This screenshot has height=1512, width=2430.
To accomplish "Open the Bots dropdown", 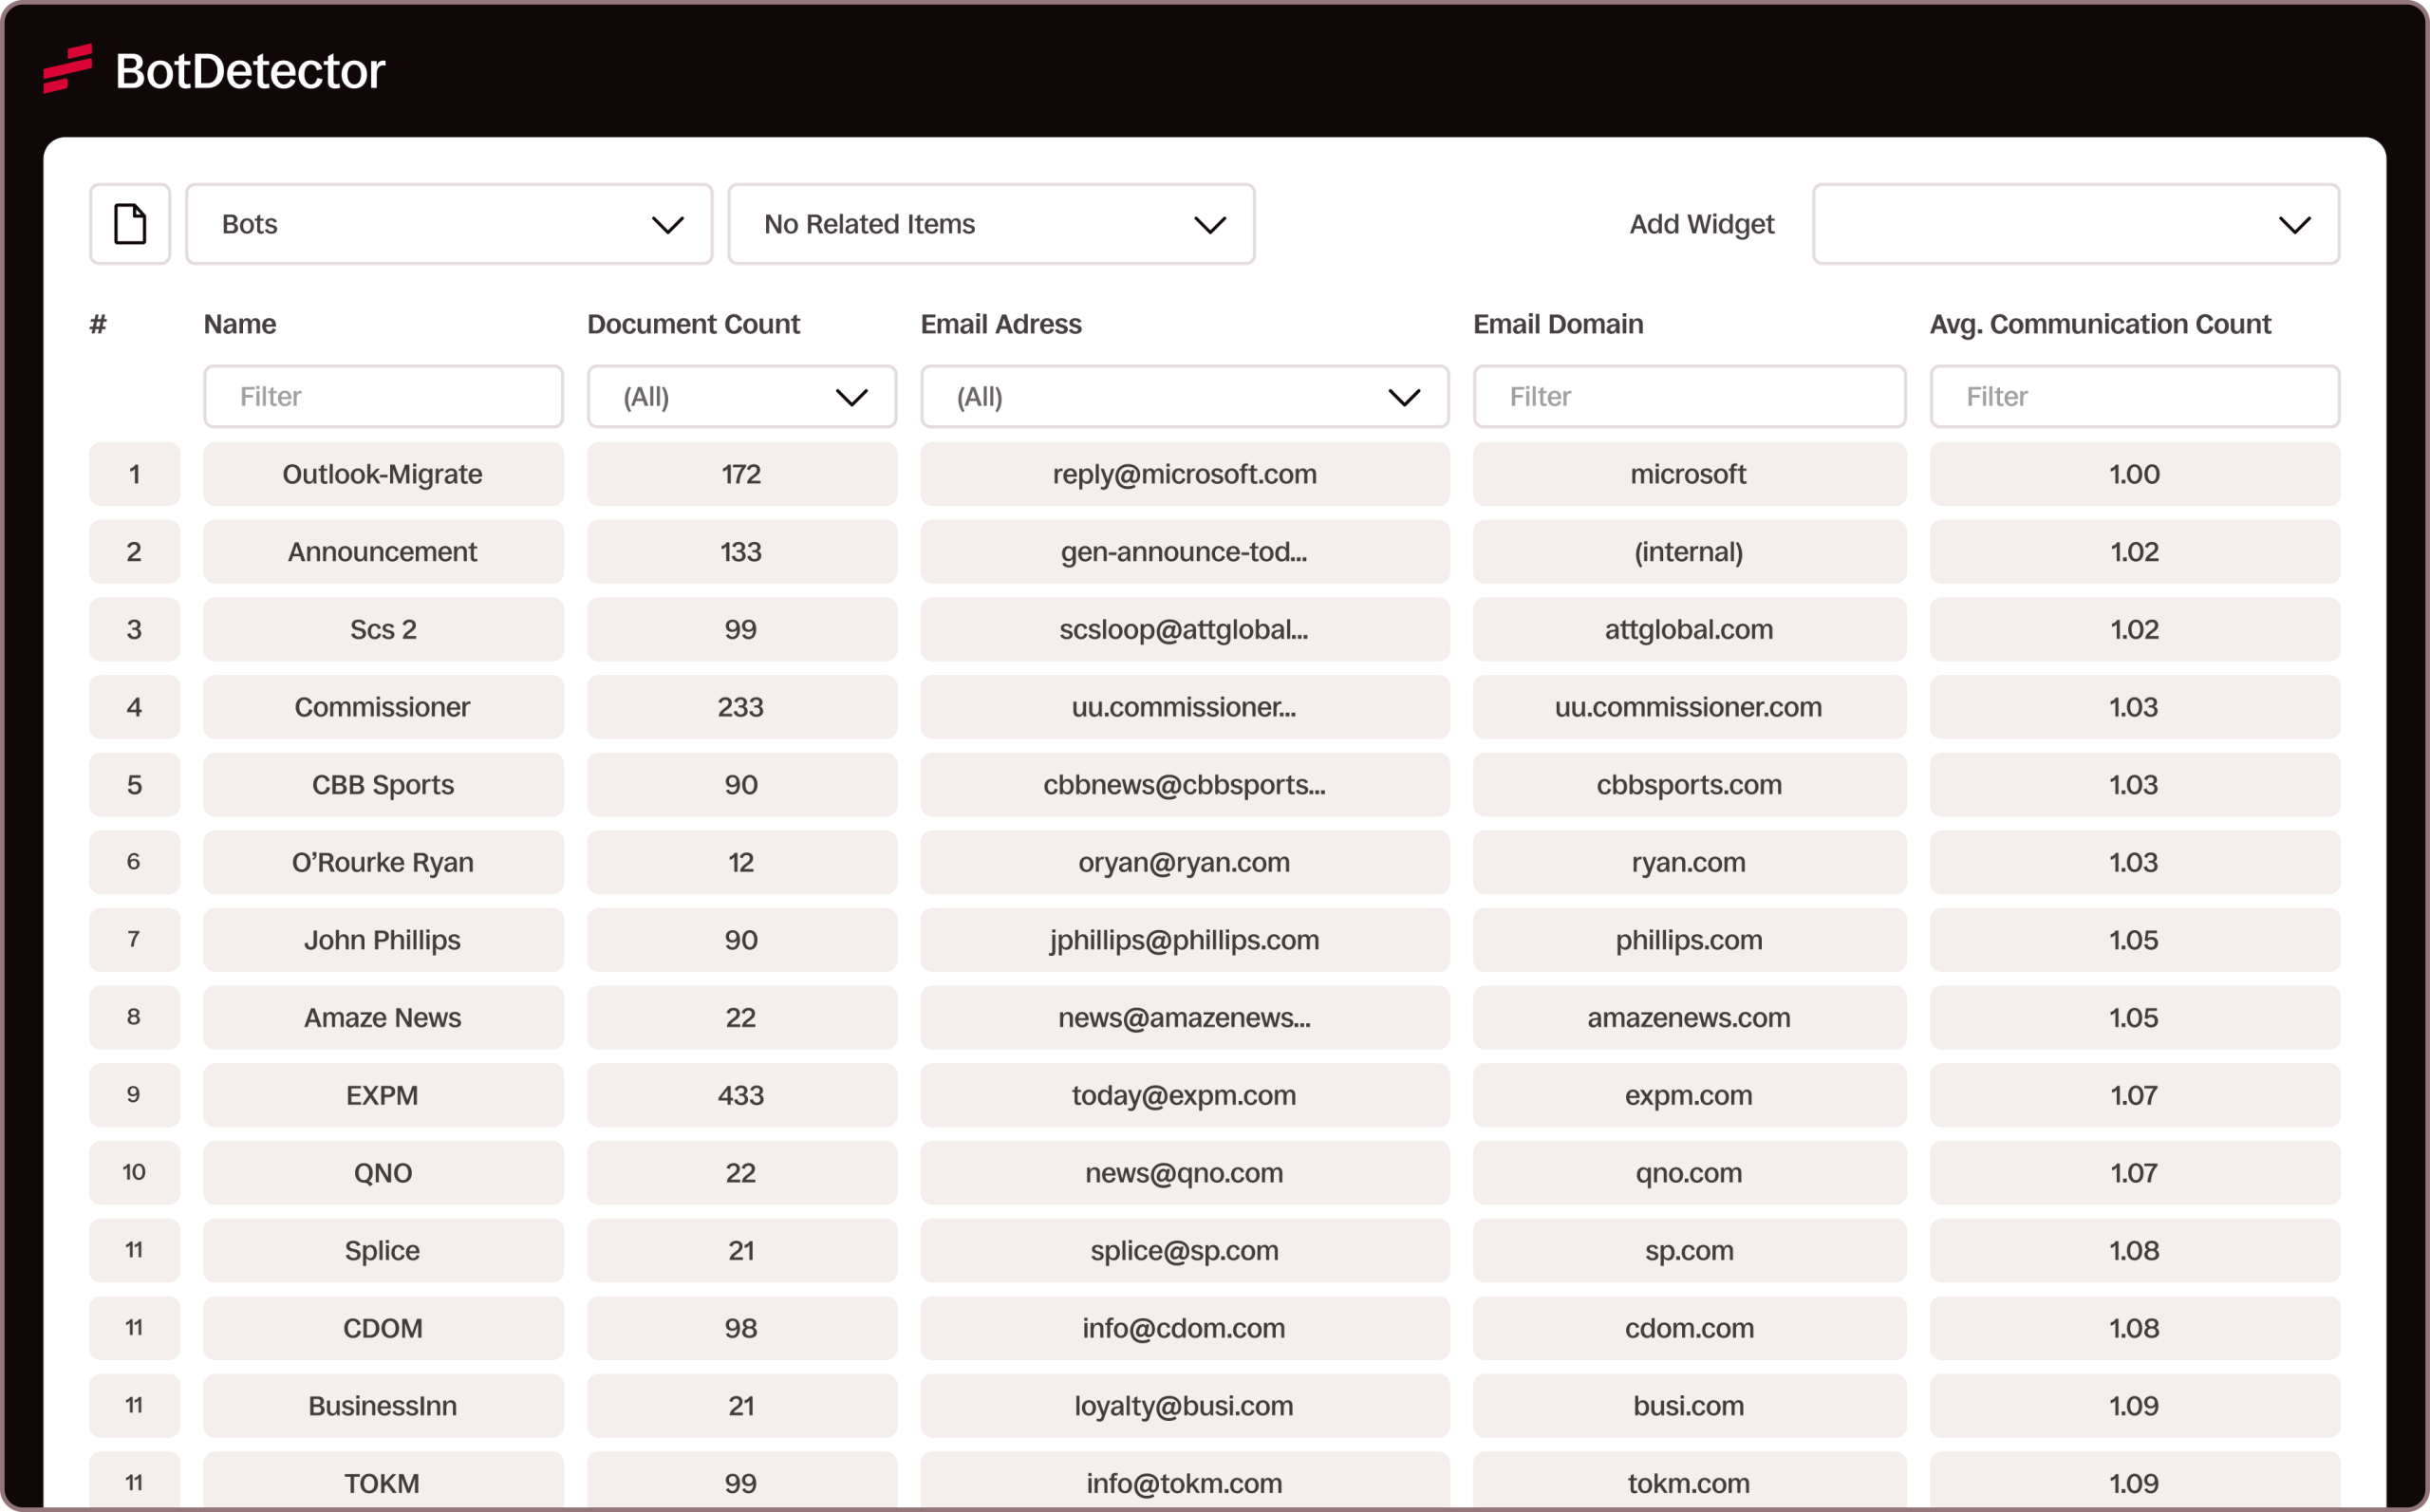I will click(x=449, y=224).
